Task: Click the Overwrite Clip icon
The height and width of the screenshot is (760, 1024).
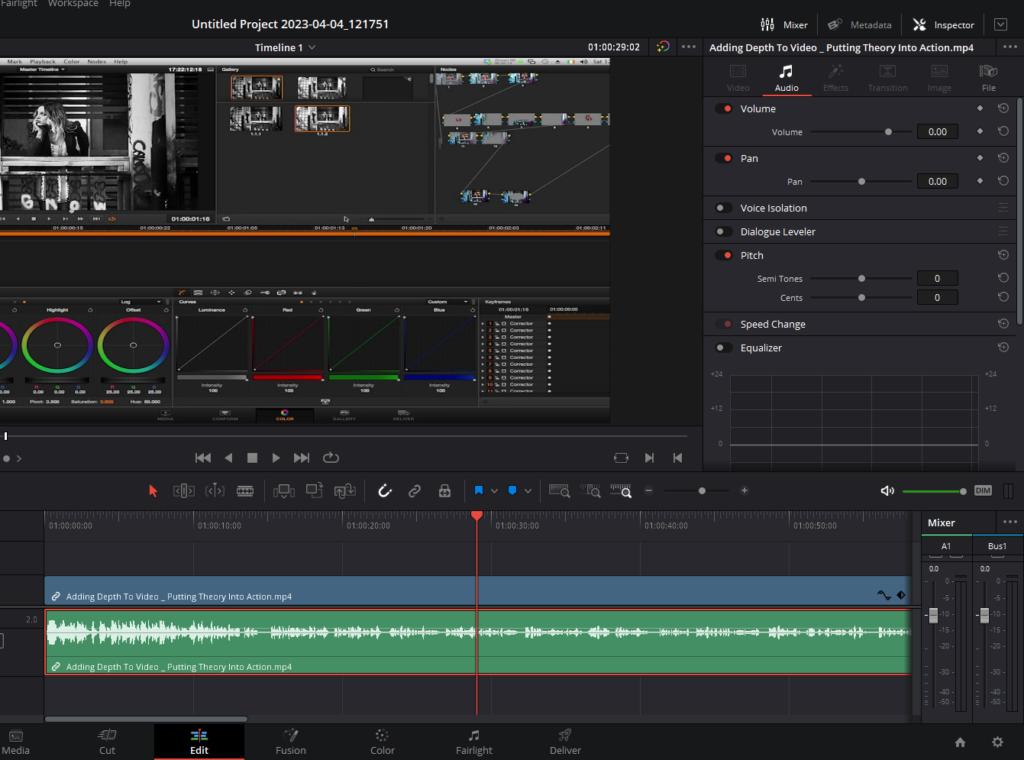Action: point(314,490)
